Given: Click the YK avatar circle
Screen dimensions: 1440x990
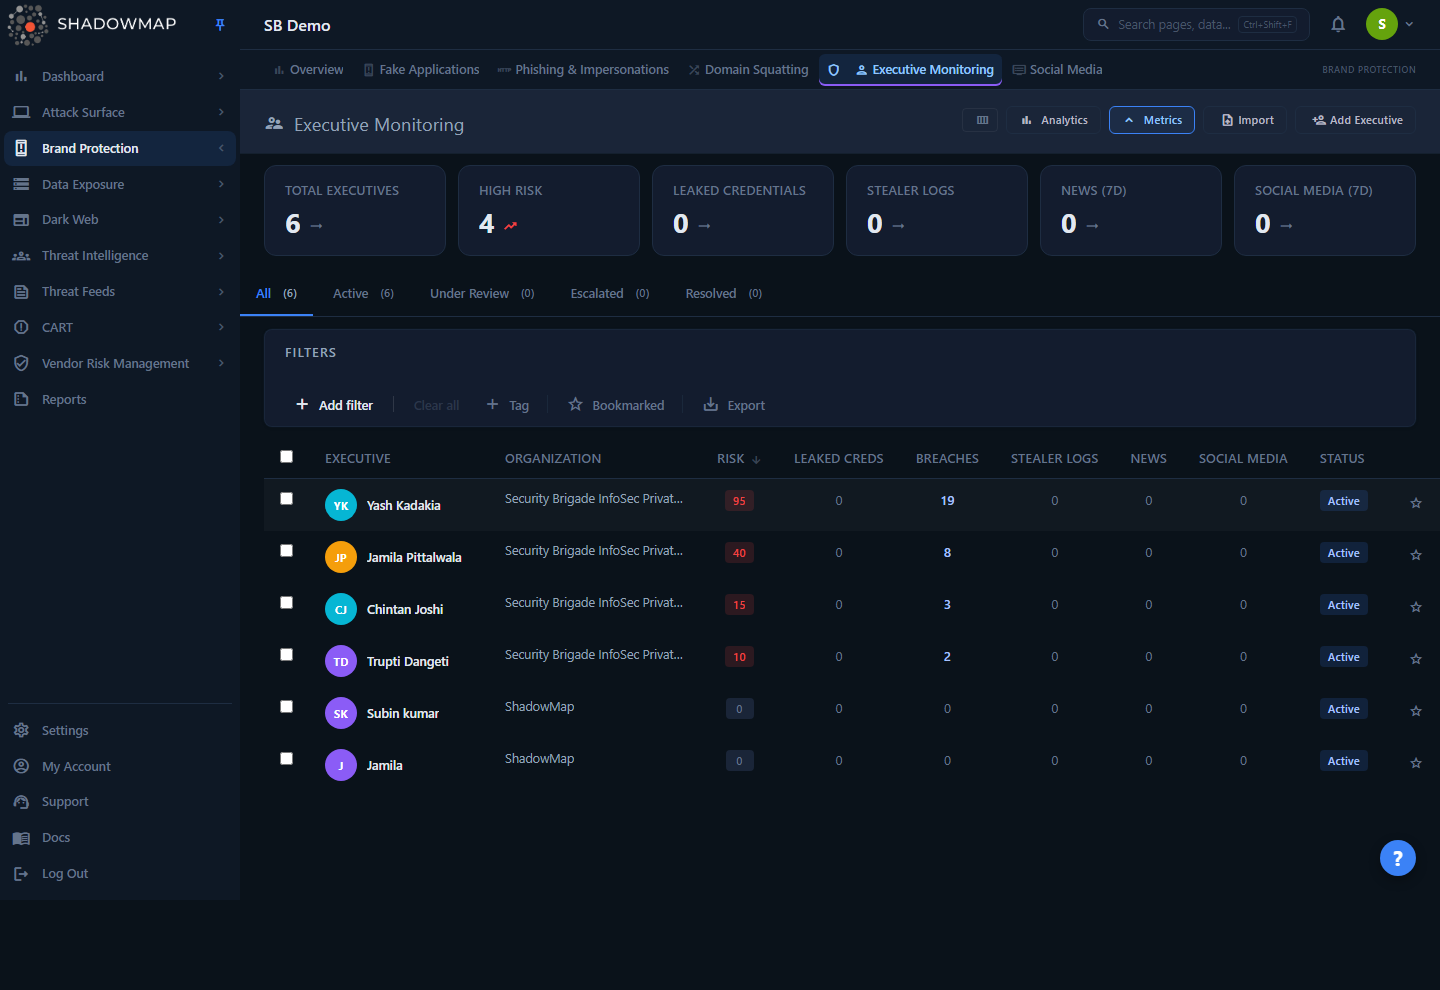Looking at the screenshot, I should (341, 505).
